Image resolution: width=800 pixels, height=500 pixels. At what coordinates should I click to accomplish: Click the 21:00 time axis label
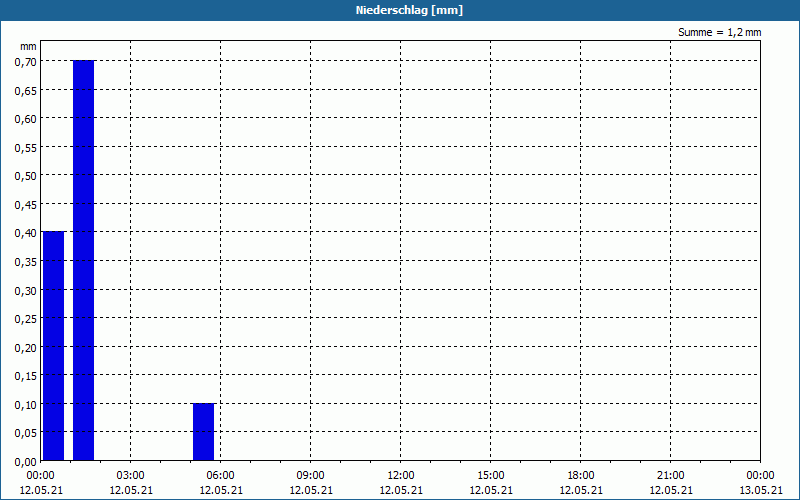(x=670, y=476)
